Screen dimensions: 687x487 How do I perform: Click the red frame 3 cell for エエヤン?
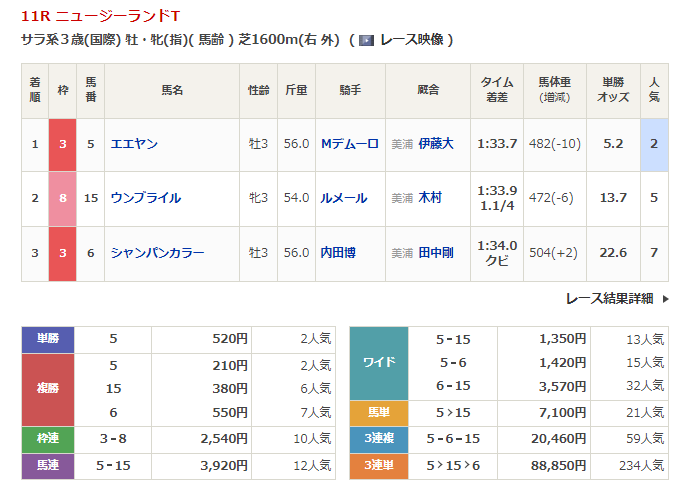tap(63, 144)
